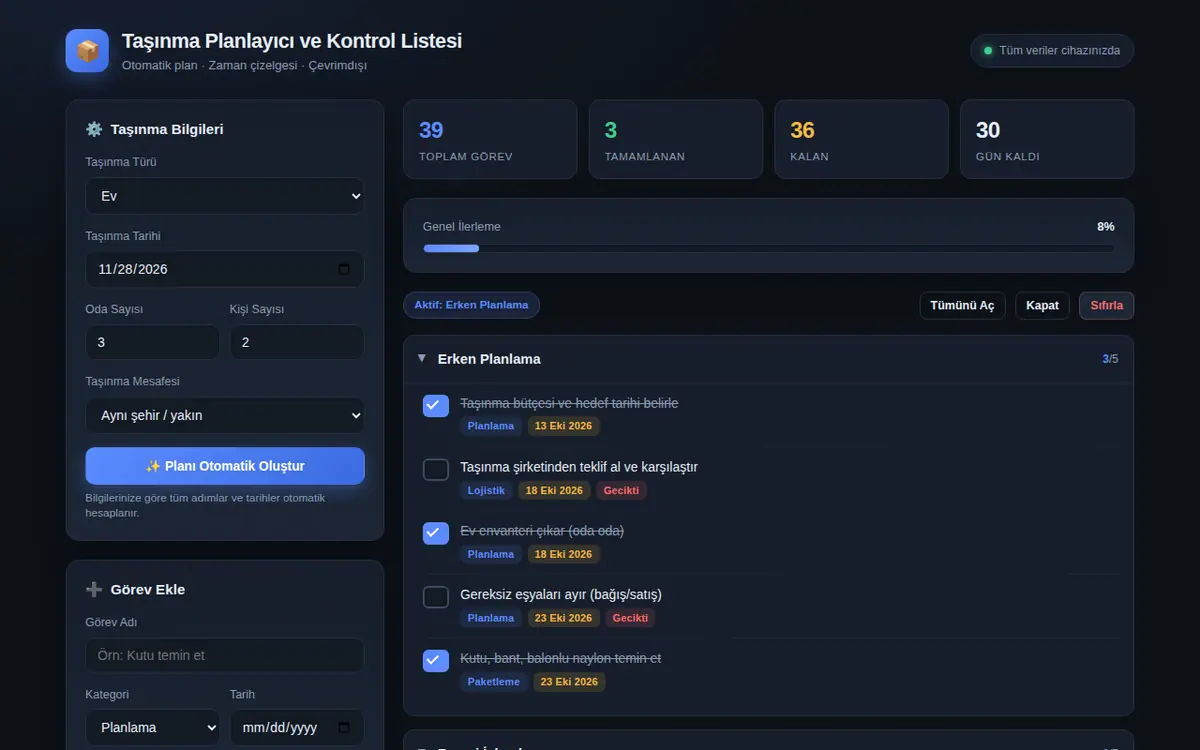Click the '13 Eki 2026' date tag
The height and width of the screenshot is (750, 1200).
click(563, 426)
